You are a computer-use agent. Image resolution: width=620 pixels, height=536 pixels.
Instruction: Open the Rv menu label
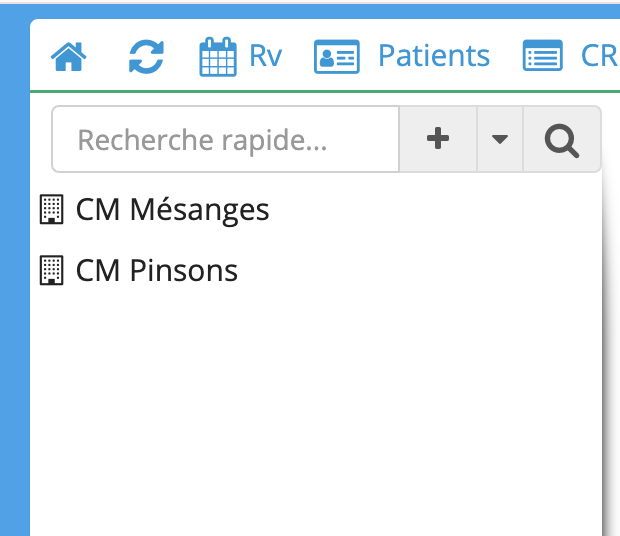tap(266, 56)
